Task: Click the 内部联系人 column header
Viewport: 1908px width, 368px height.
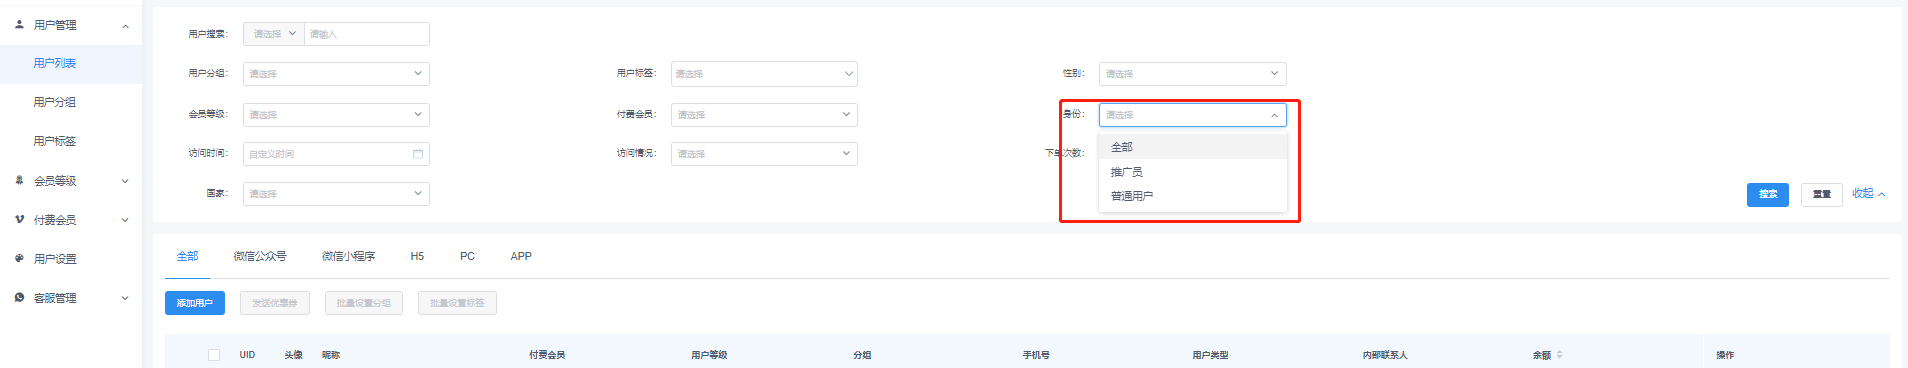Action: click(1385, 355)
